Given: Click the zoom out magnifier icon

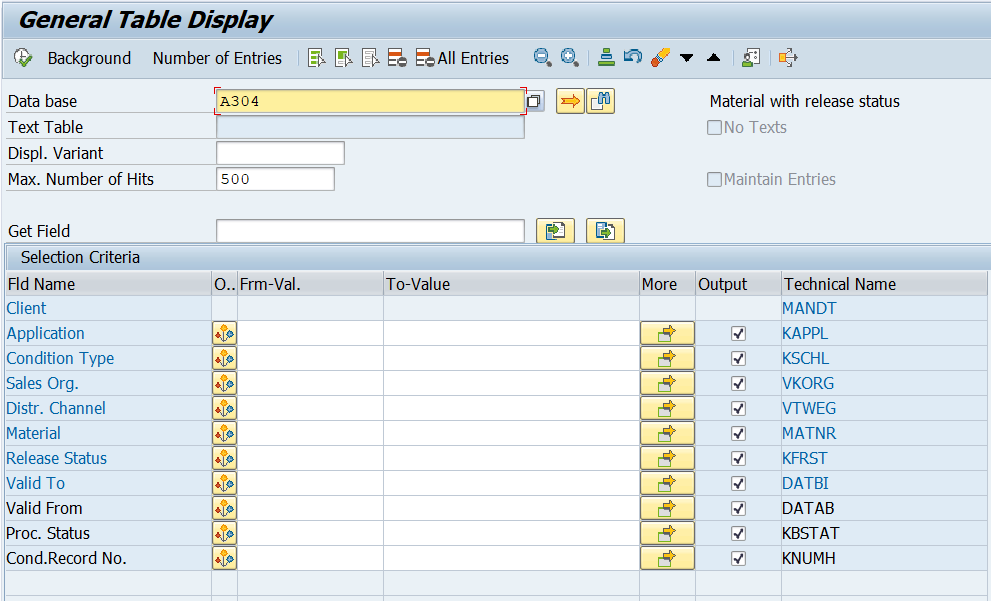Looking at the screenshot, I should point(542,58).
